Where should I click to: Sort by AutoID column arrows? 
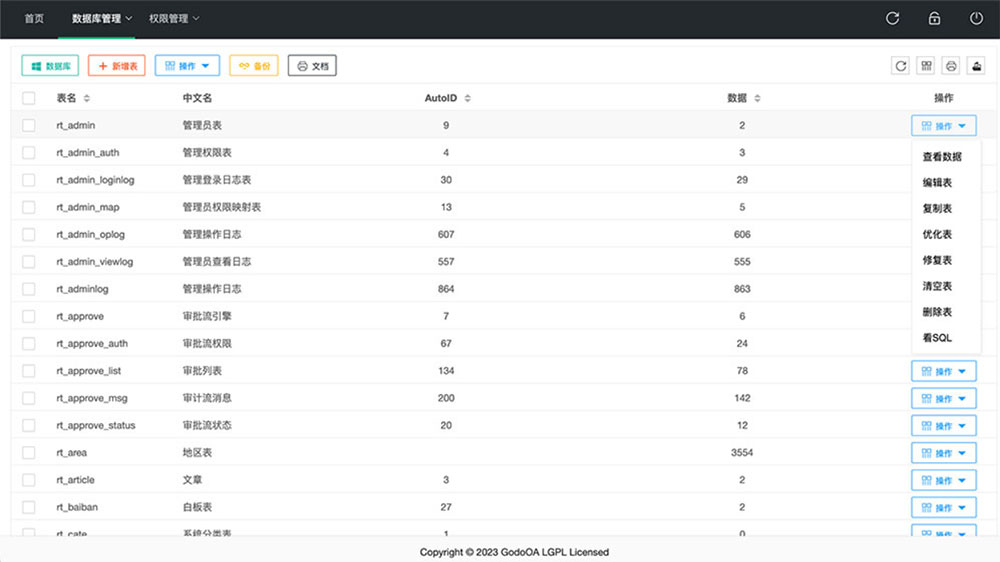[x=467, y=98]
